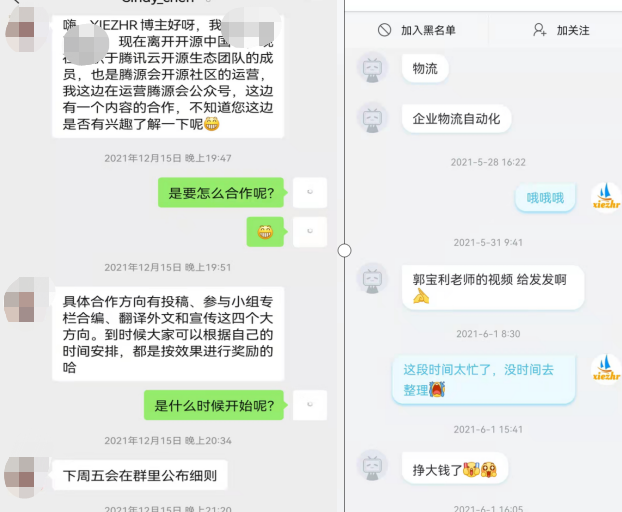Open avatar beside 挣大钱了 message

click(x=372, y=465)
